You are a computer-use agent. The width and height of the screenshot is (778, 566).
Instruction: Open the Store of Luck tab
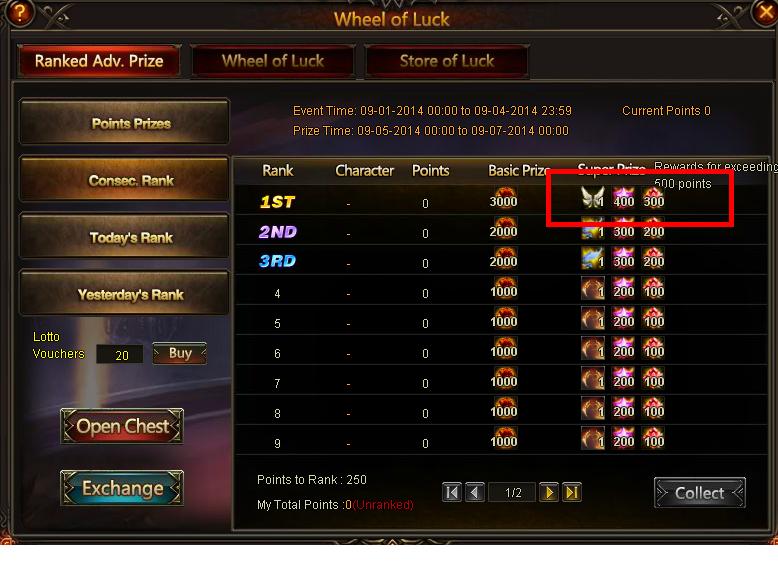pyautogui.click(x=447, y=61)
